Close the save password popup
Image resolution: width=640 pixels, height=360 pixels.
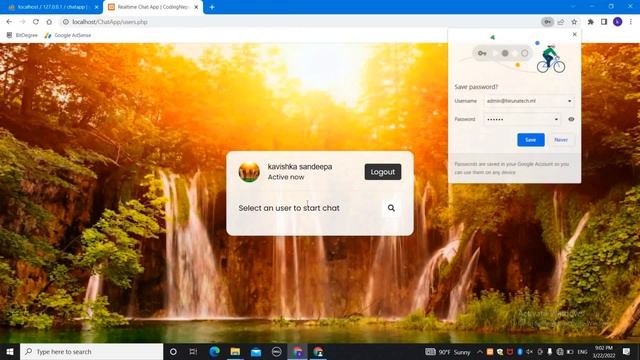pos(575,34)
